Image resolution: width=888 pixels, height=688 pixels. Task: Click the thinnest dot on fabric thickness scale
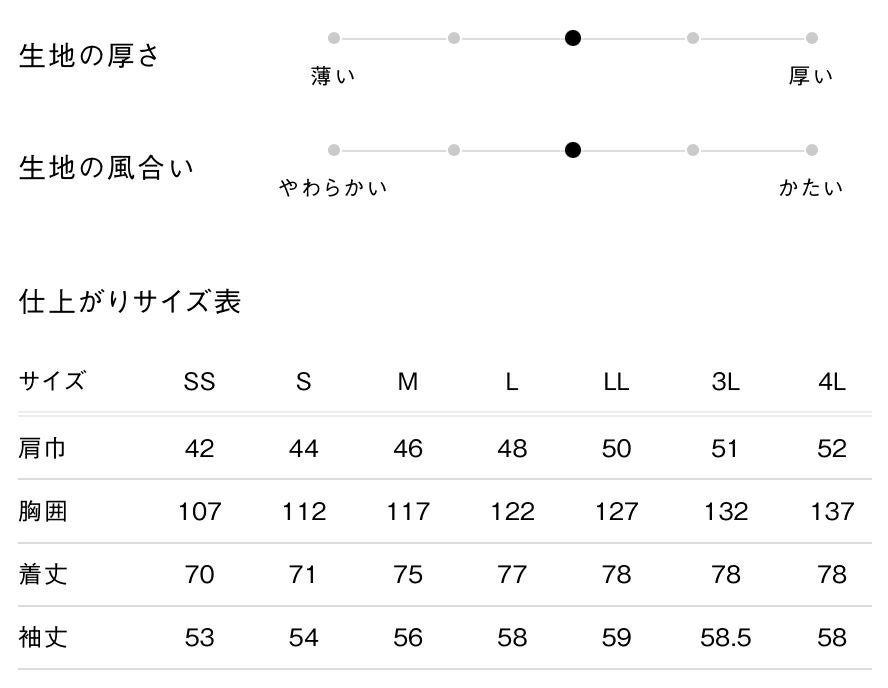[334, 39]
